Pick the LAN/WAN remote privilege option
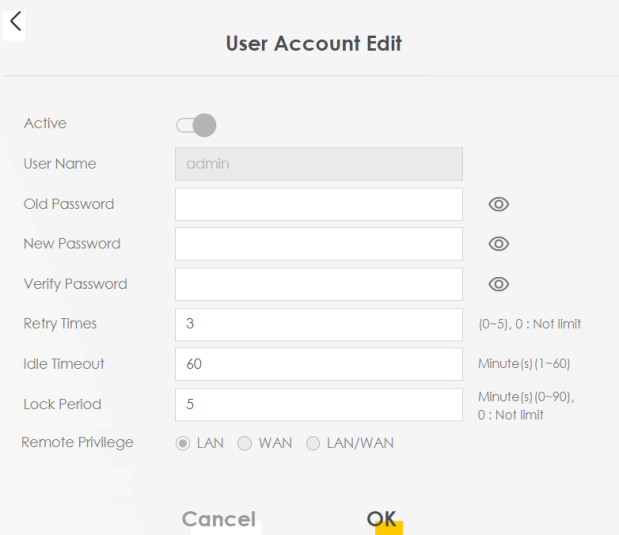This screenshot has width=619, height=535. pos(313,443)
